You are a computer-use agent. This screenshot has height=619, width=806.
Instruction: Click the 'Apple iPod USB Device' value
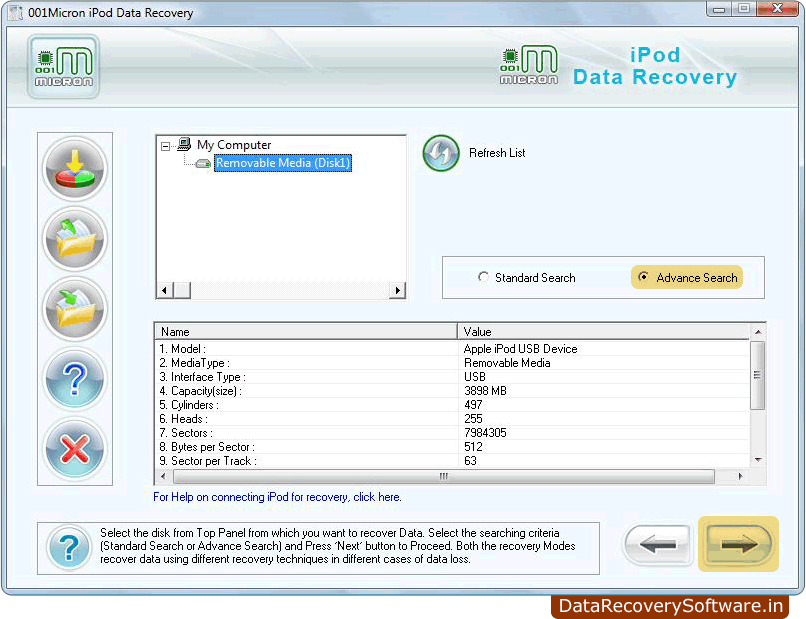coord(521,349)
